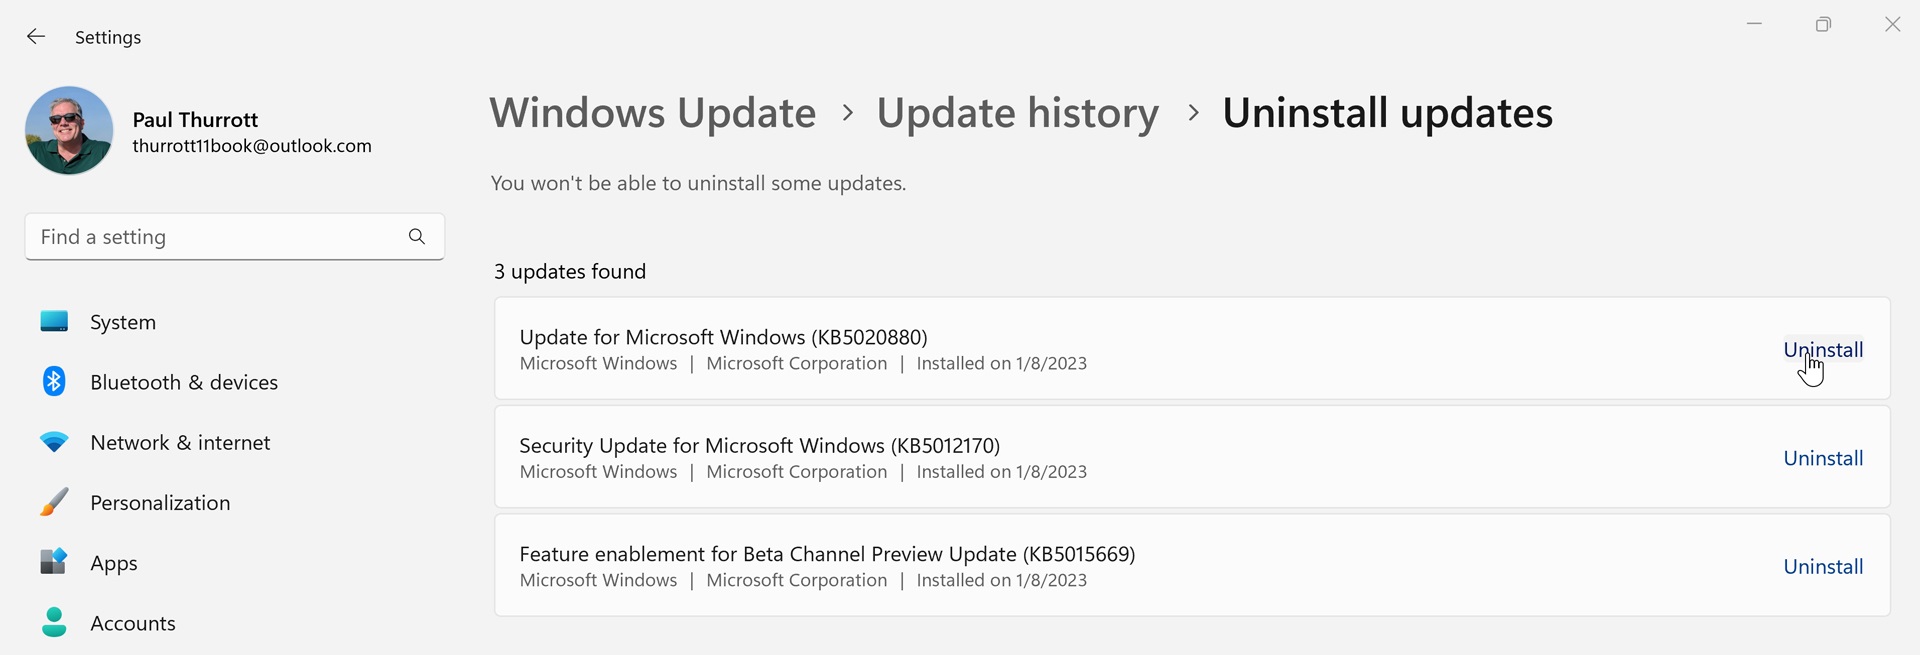Uninstall feature enablement KB5015669
Image resolution: width=1920 pixels, height=655 pixels.
pyautogui.click(x=1823, y=566)
